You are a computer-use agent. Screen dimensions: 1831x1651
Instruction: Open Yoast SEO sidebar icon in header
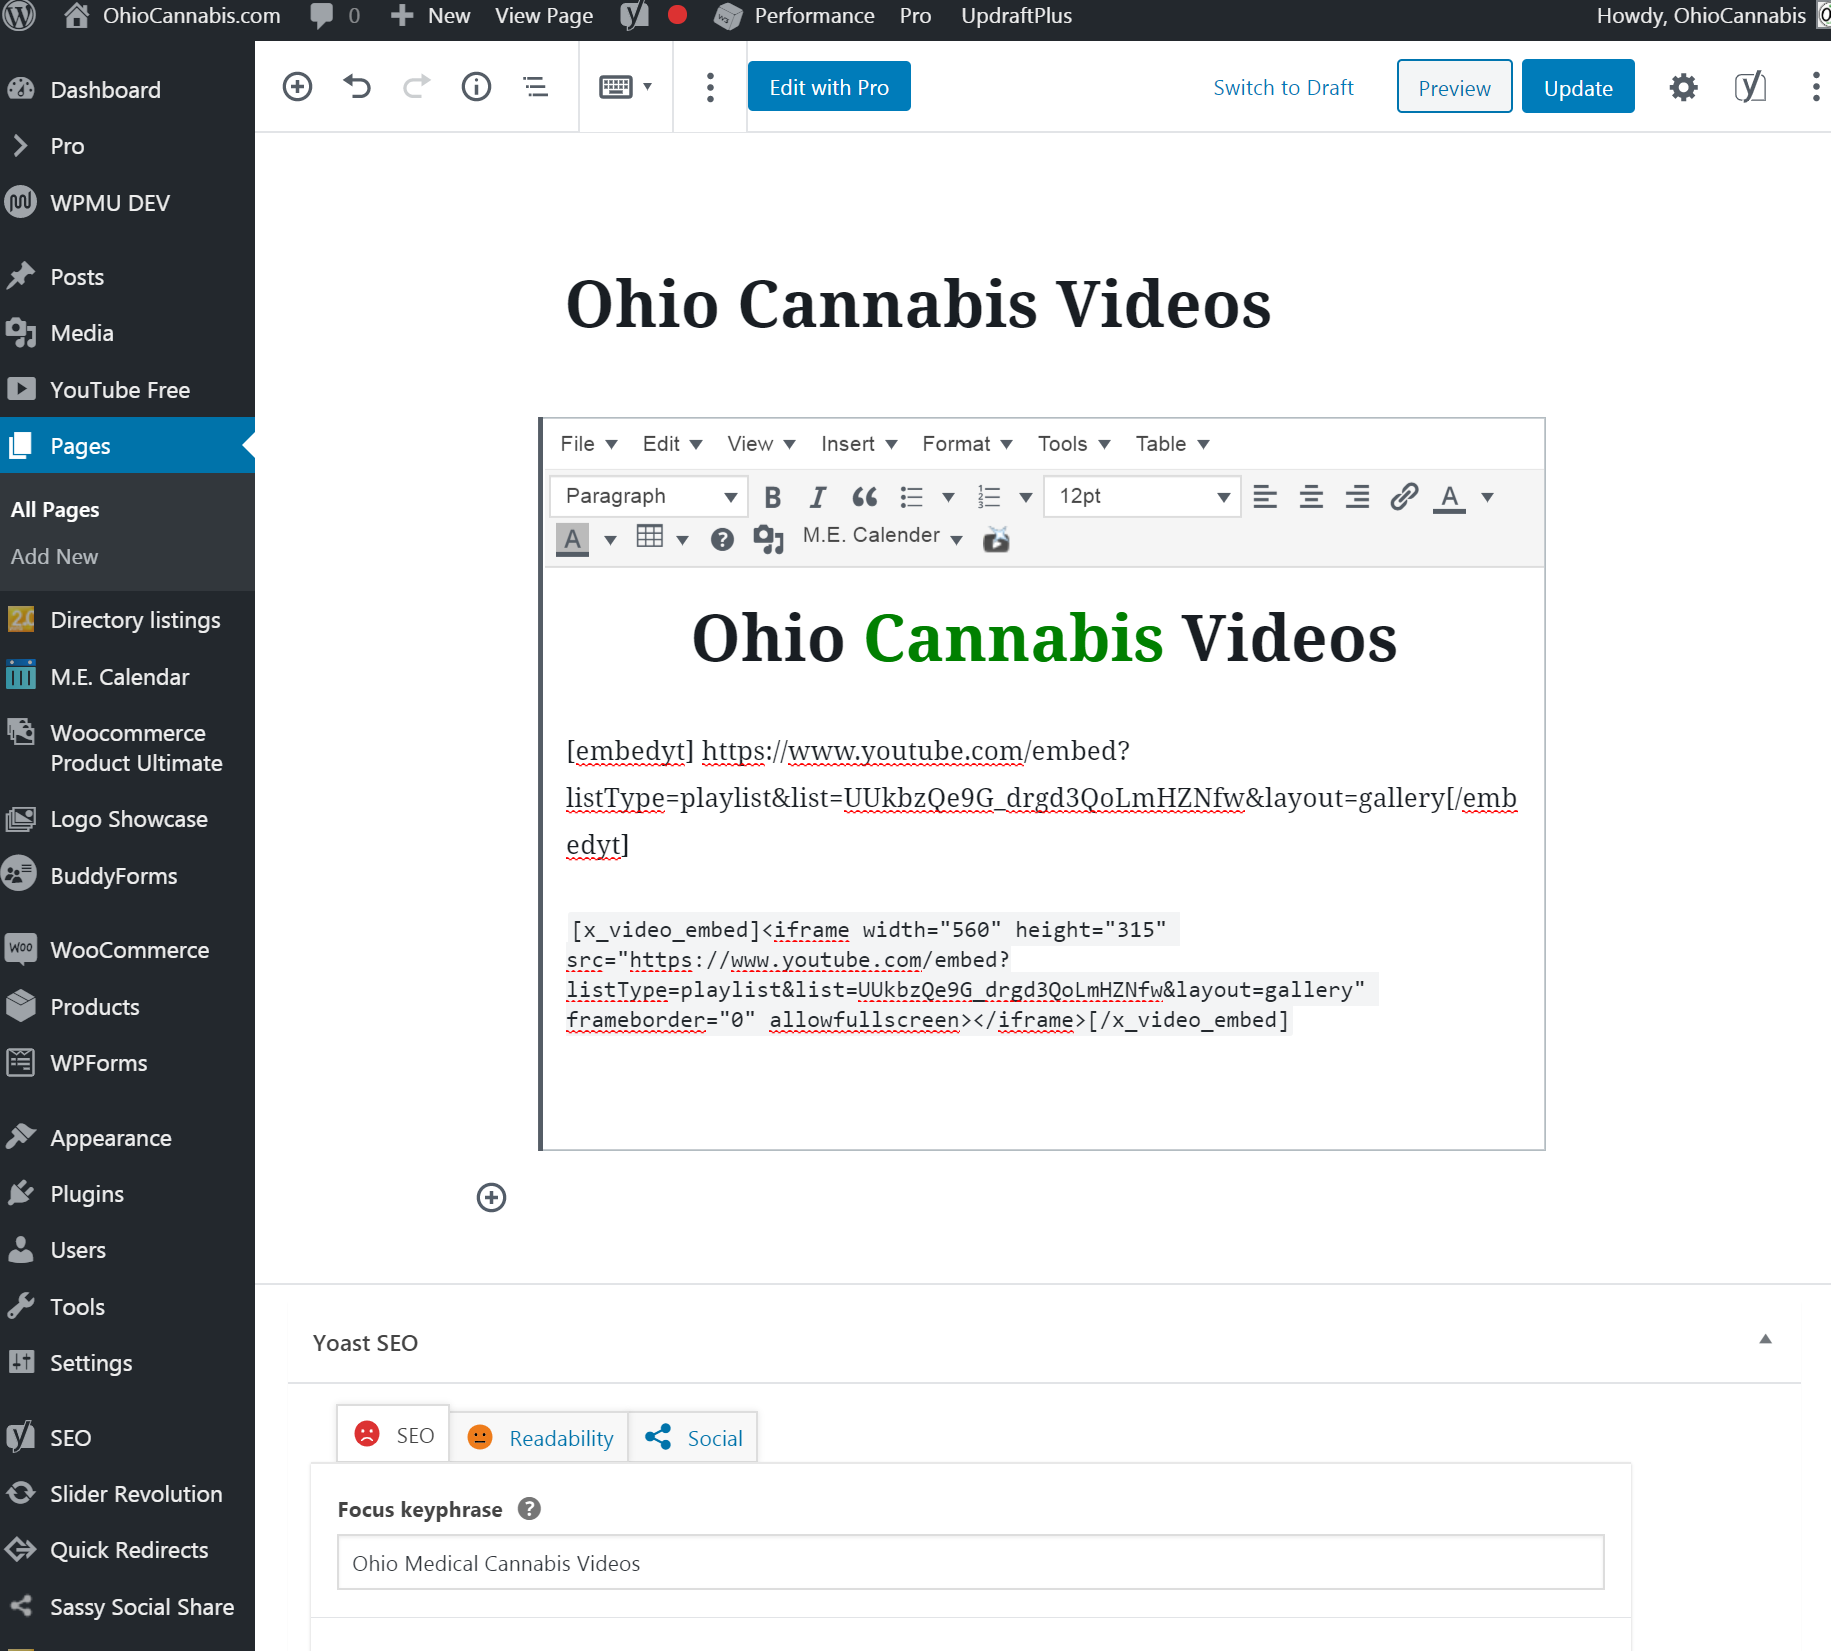[x=1750, y=88]
